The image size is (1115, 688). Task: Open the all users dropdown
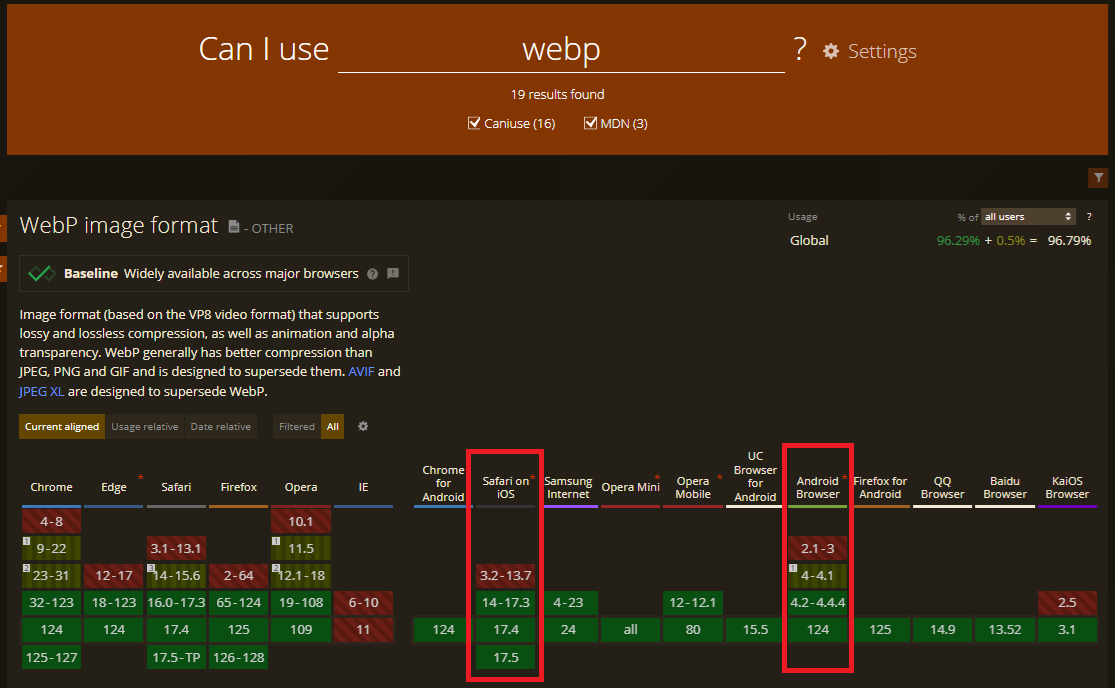tap(1028, 217)
